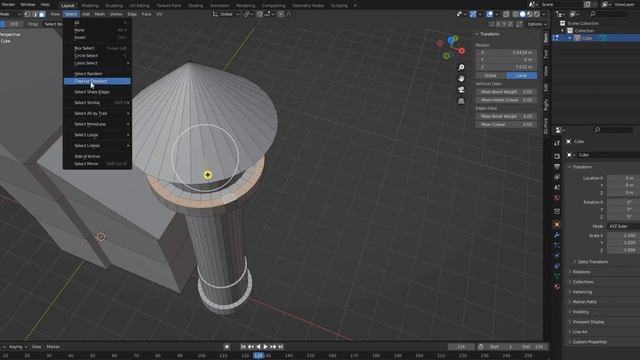Edit the Median X value field
This screenshot has width=640, height=360.
506,52
